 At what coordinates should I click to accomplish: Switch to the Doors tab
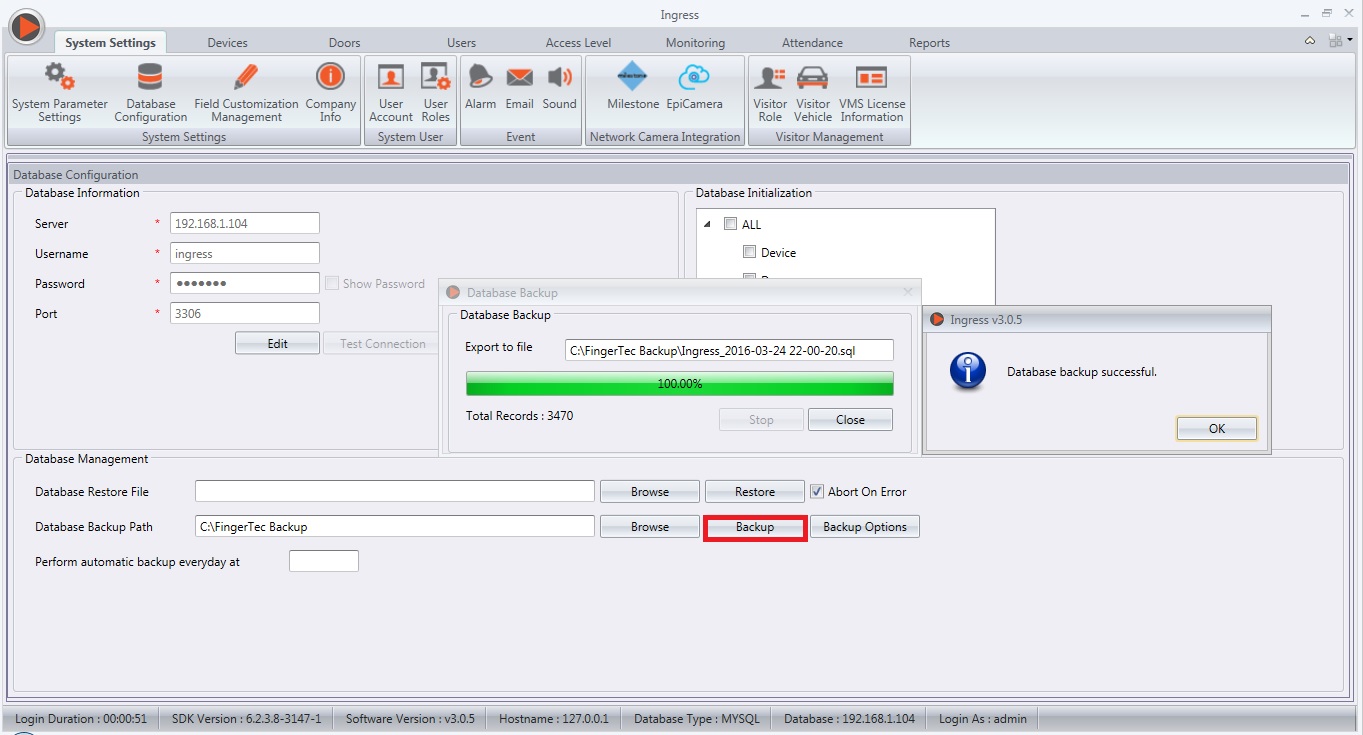344,43
